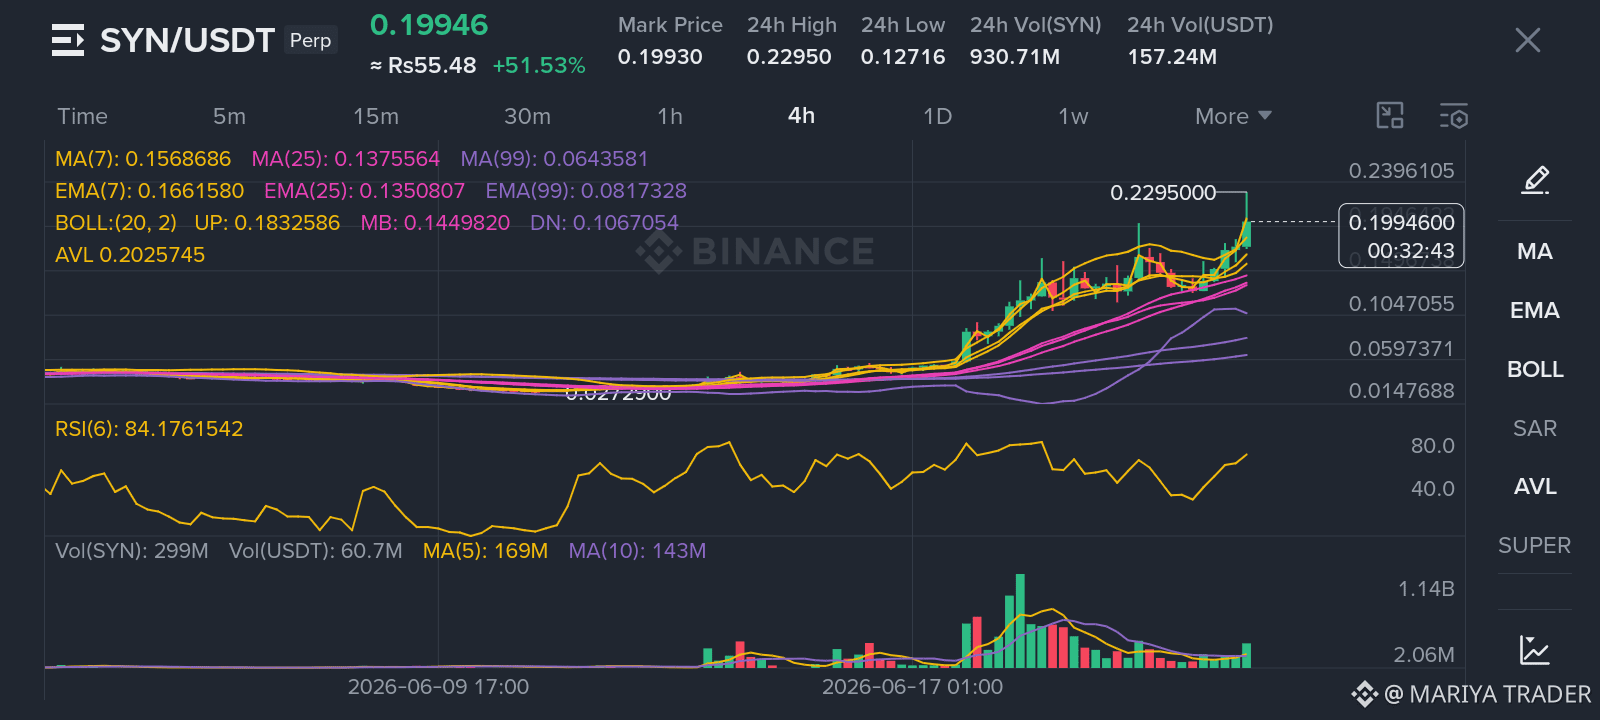Click the Vol(SYN): 299M label
Image resolution: width=1600 pixels, height=720 pixels.
click(132, 551)
